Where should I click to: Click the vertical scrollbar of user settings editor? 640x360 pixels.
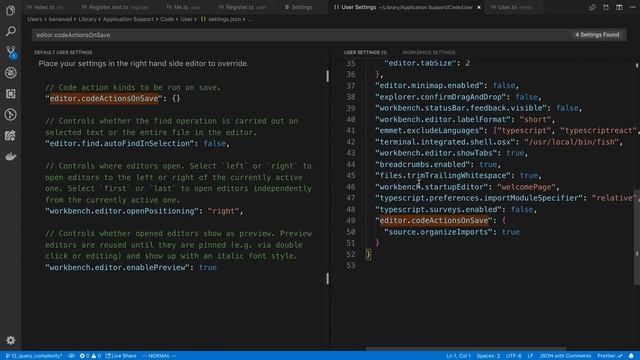pos(637,237)
